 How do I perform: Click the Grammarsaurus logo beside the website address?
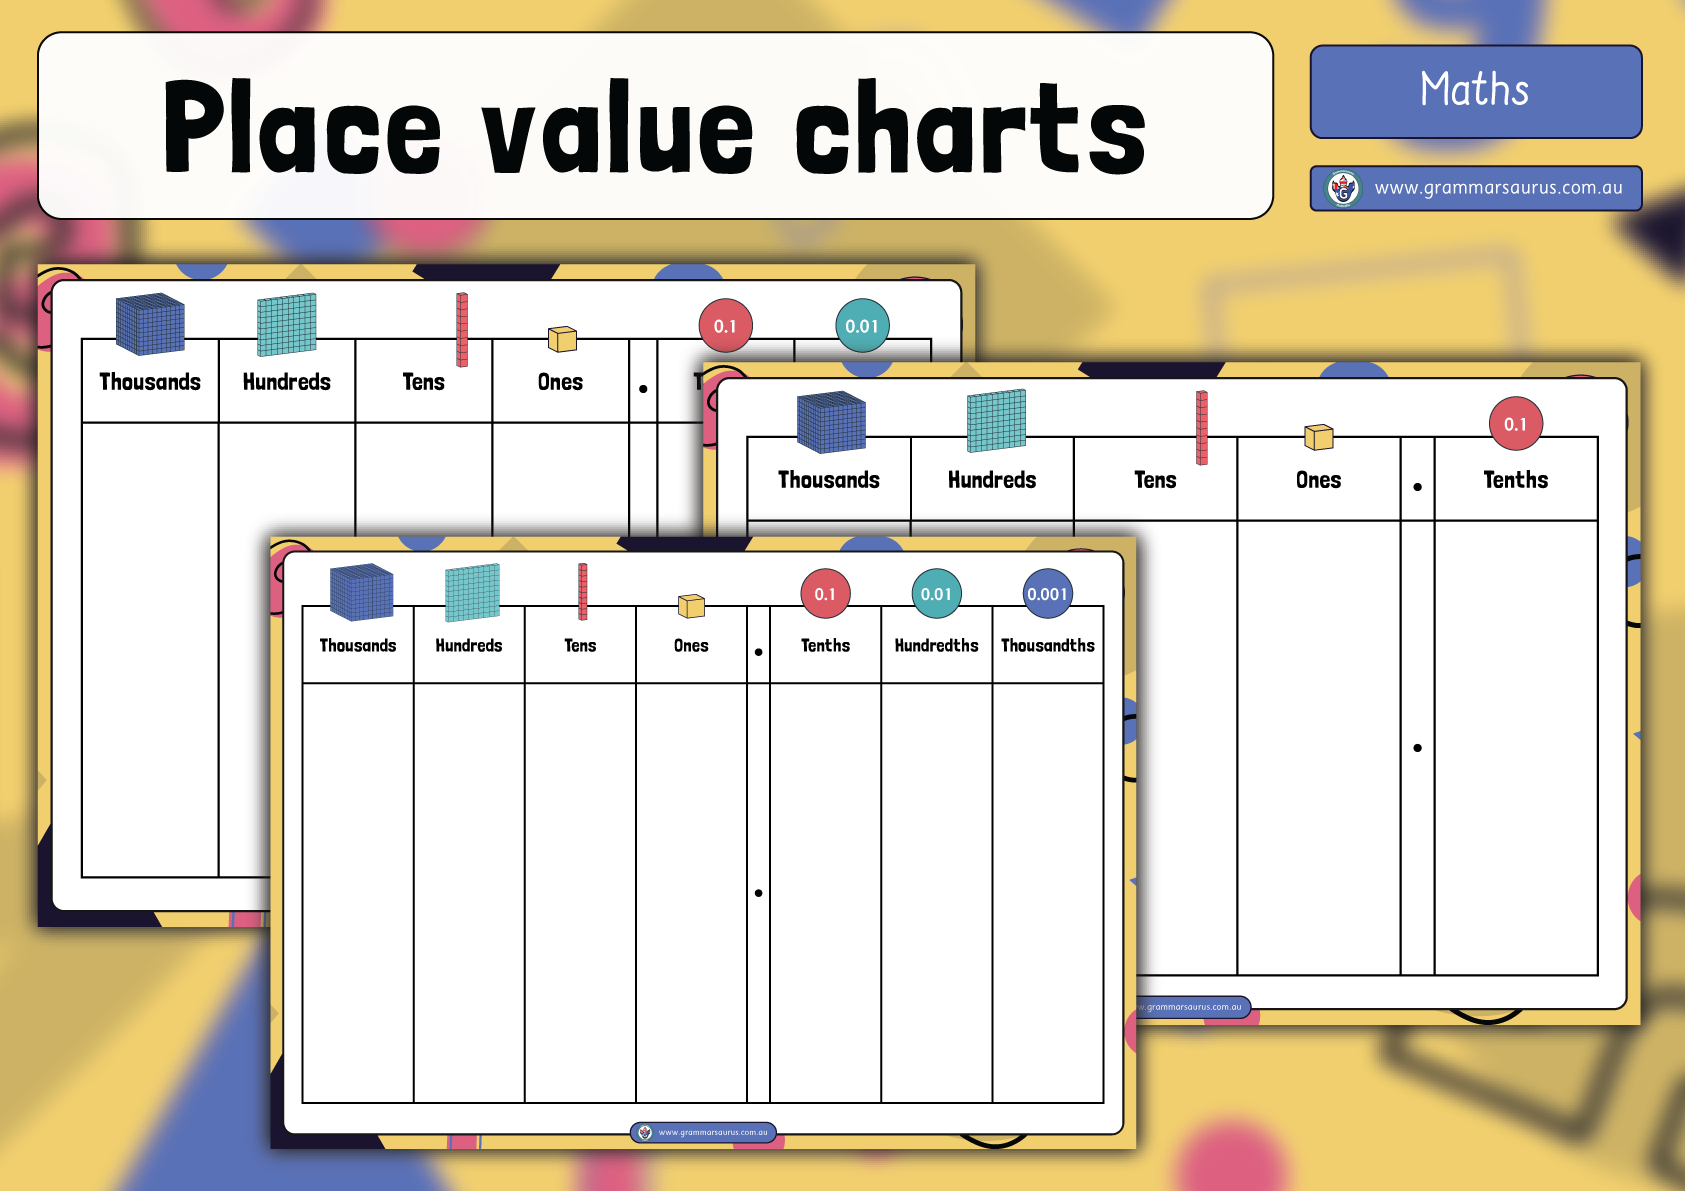point(1342,186)
